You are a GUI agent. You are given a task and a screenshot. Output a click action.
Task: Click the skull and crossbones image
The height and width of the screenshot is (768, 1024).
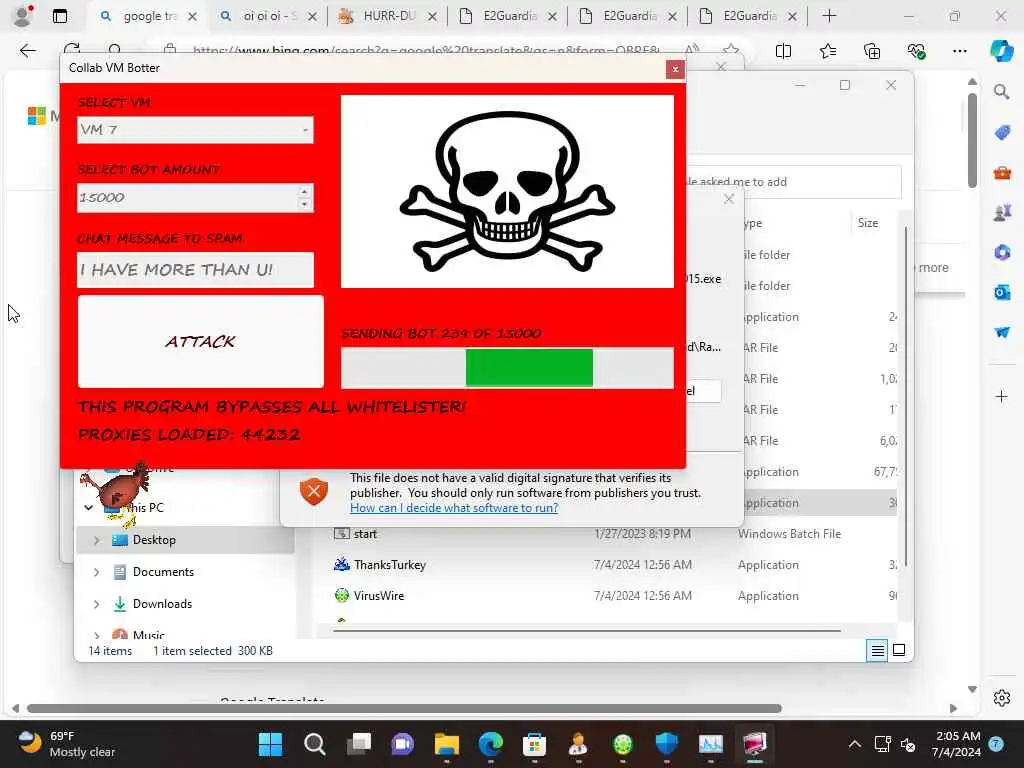507,191
